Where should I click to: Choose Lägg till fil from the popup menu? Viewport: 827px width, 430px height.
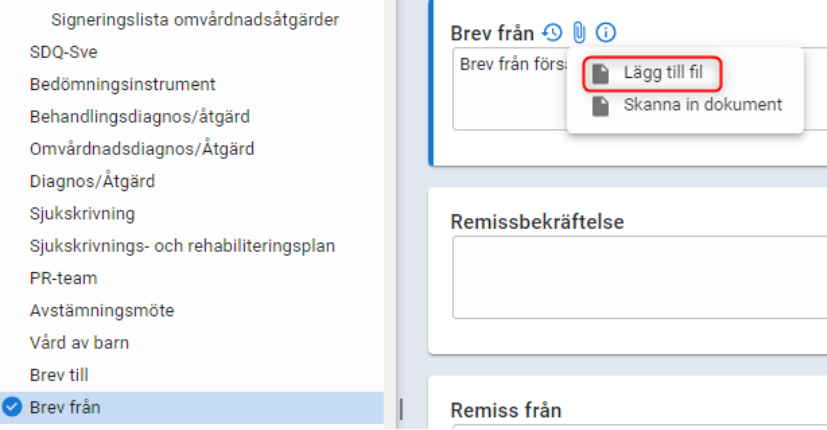click(x=663, y=73)
